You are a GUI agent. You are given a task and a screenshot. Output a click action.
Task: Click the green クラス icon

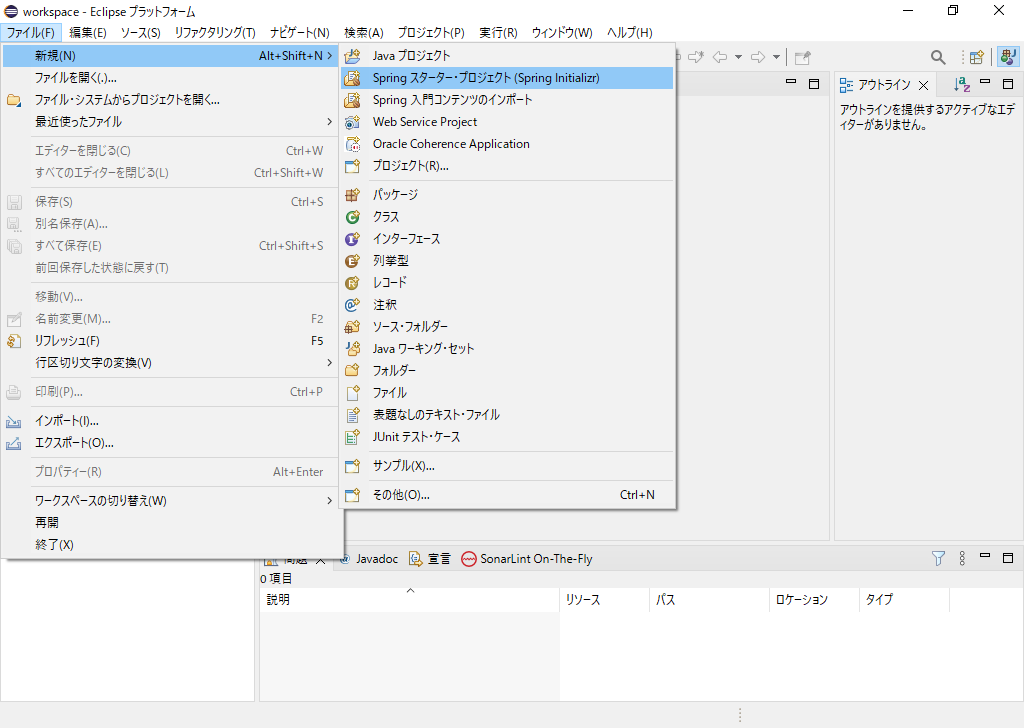[353, 217]
